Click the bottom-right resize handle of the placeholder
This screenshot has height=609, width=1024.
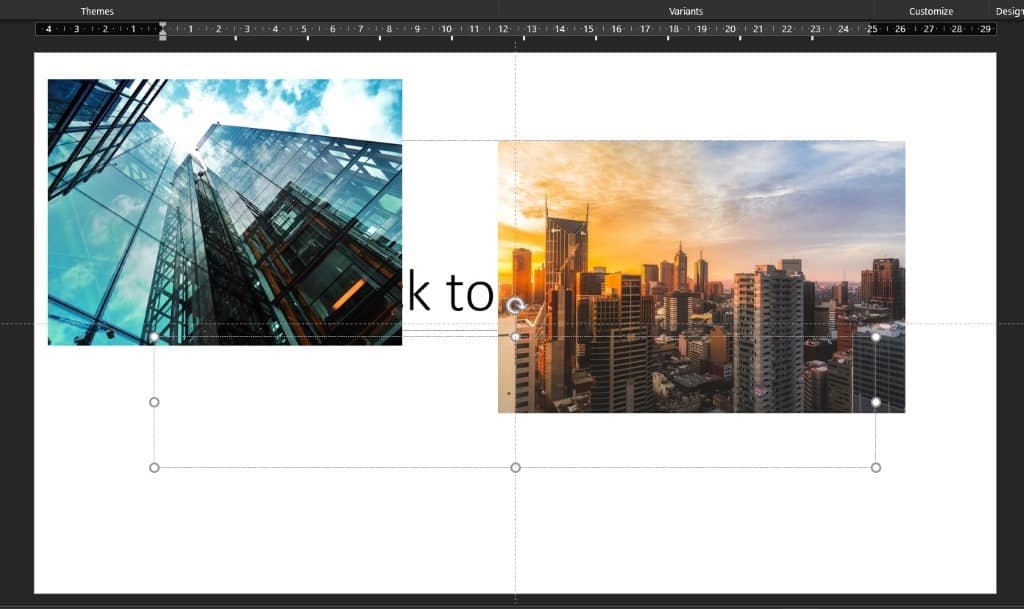point(876,467)
